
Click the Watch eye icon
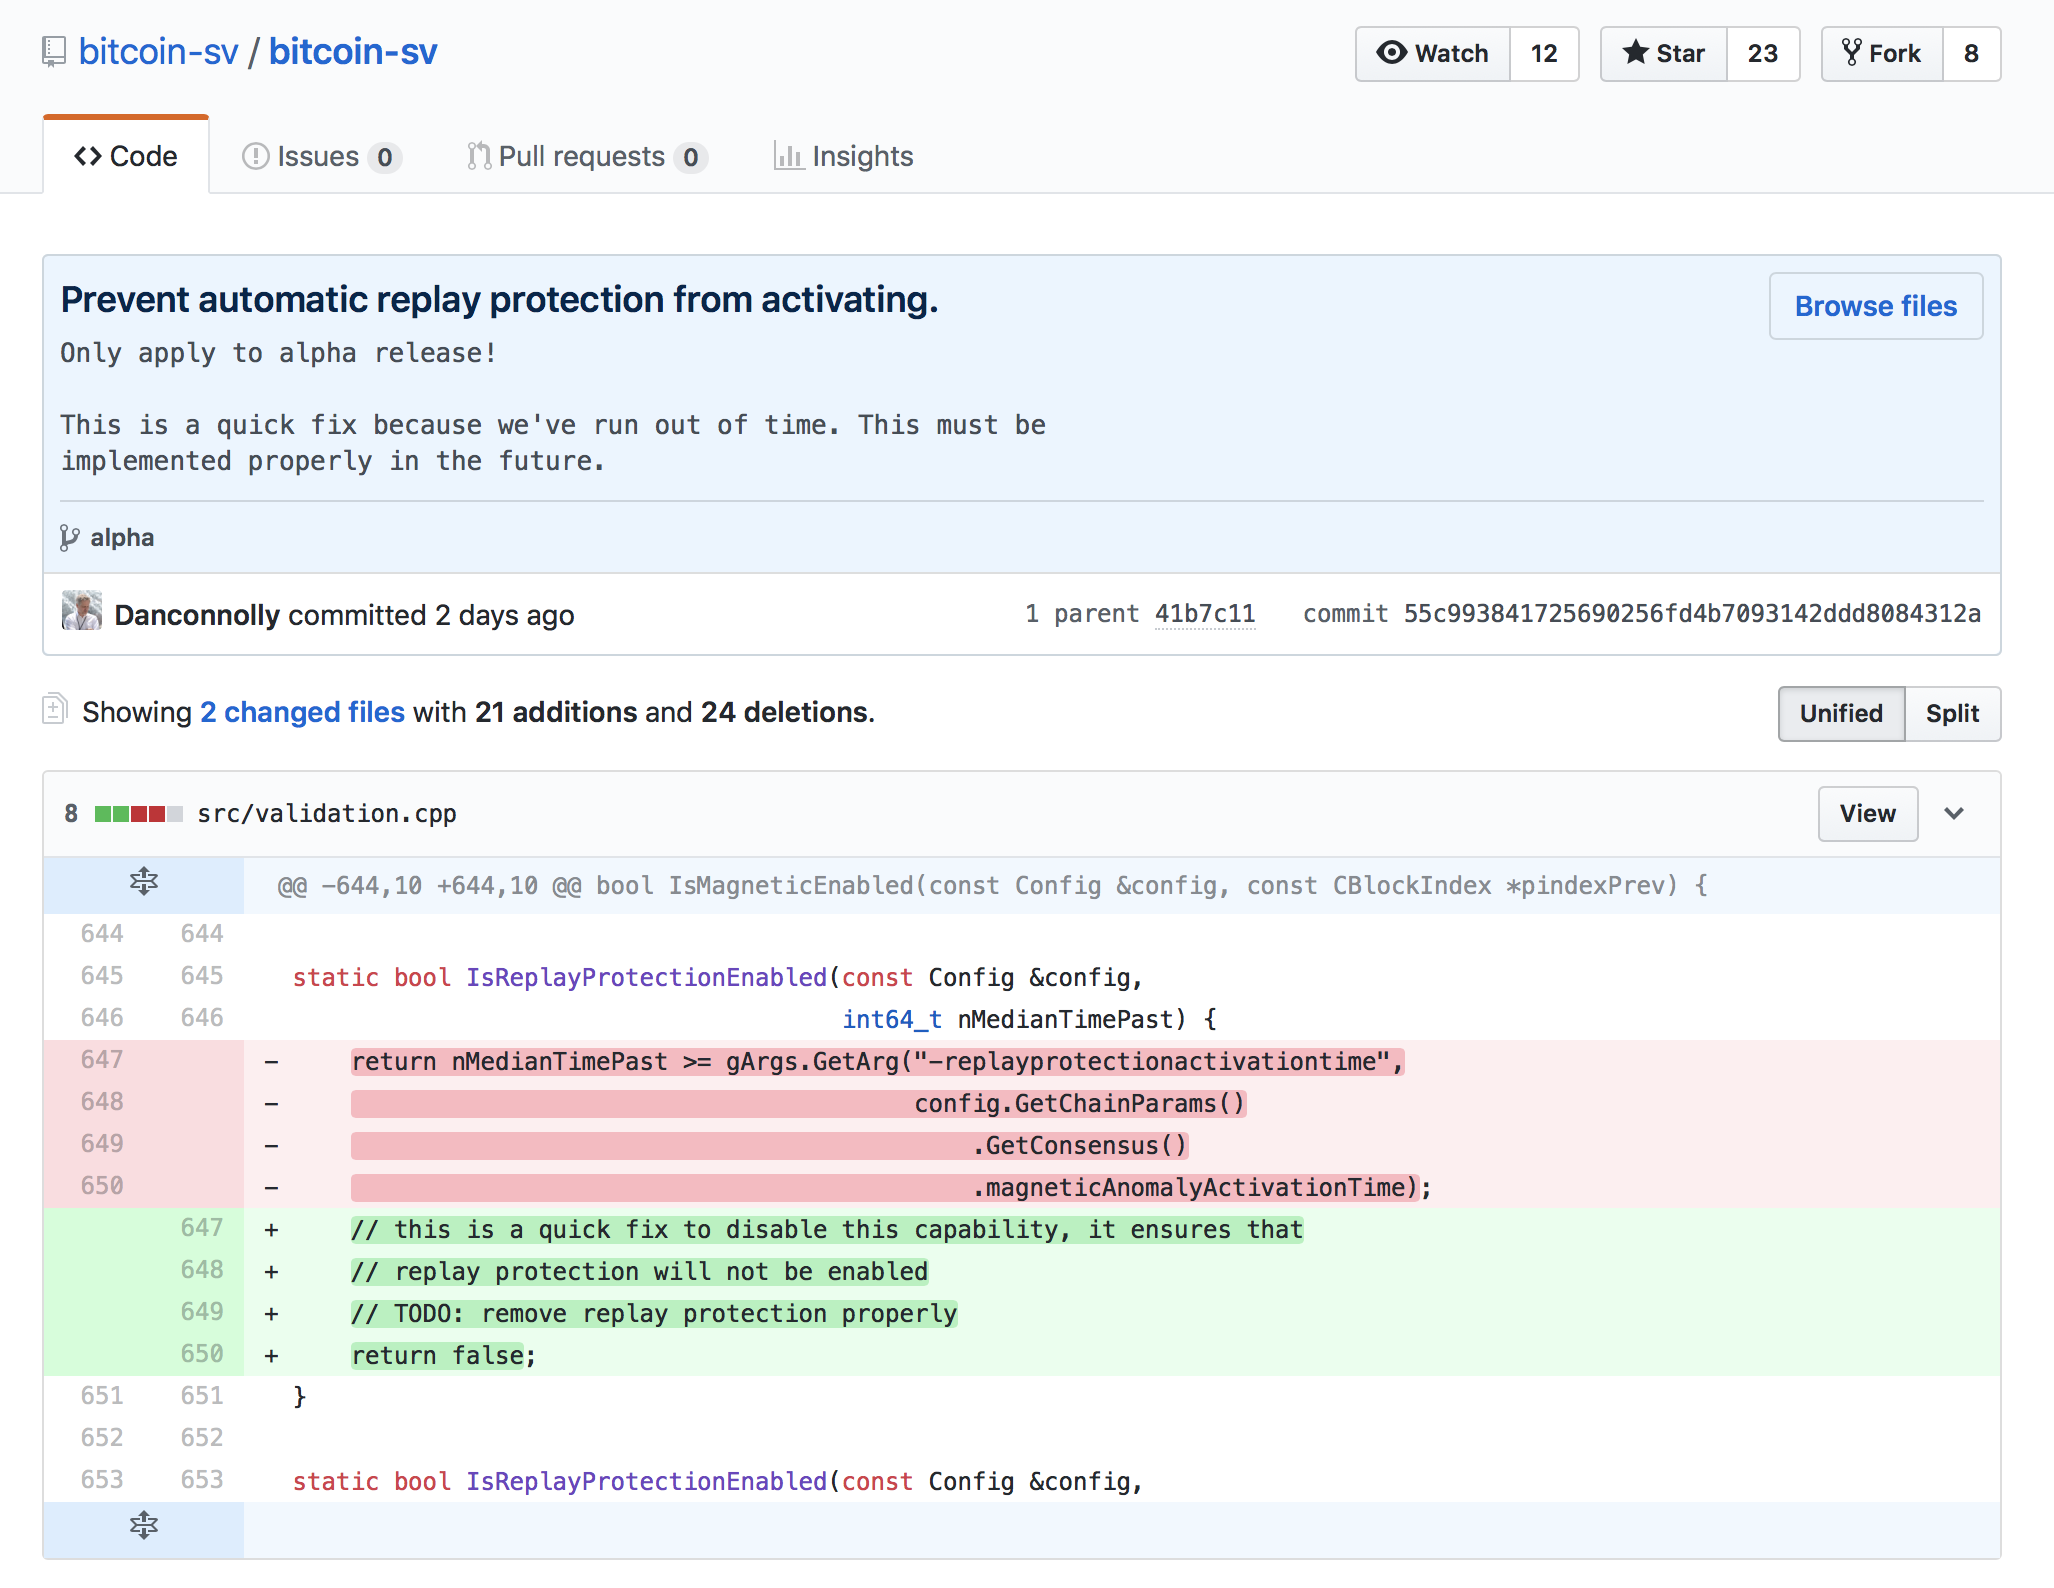(1391, 52)
